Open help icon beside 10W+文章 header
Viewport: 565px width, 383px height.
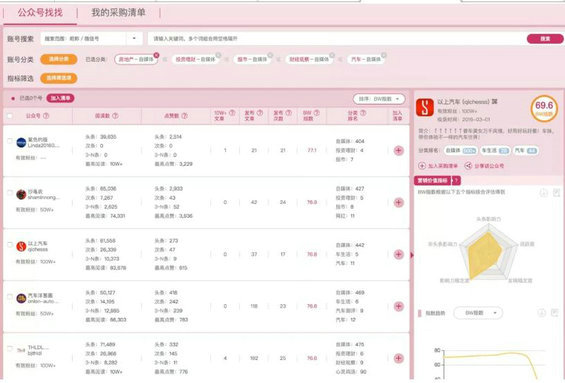click(232, 113)
